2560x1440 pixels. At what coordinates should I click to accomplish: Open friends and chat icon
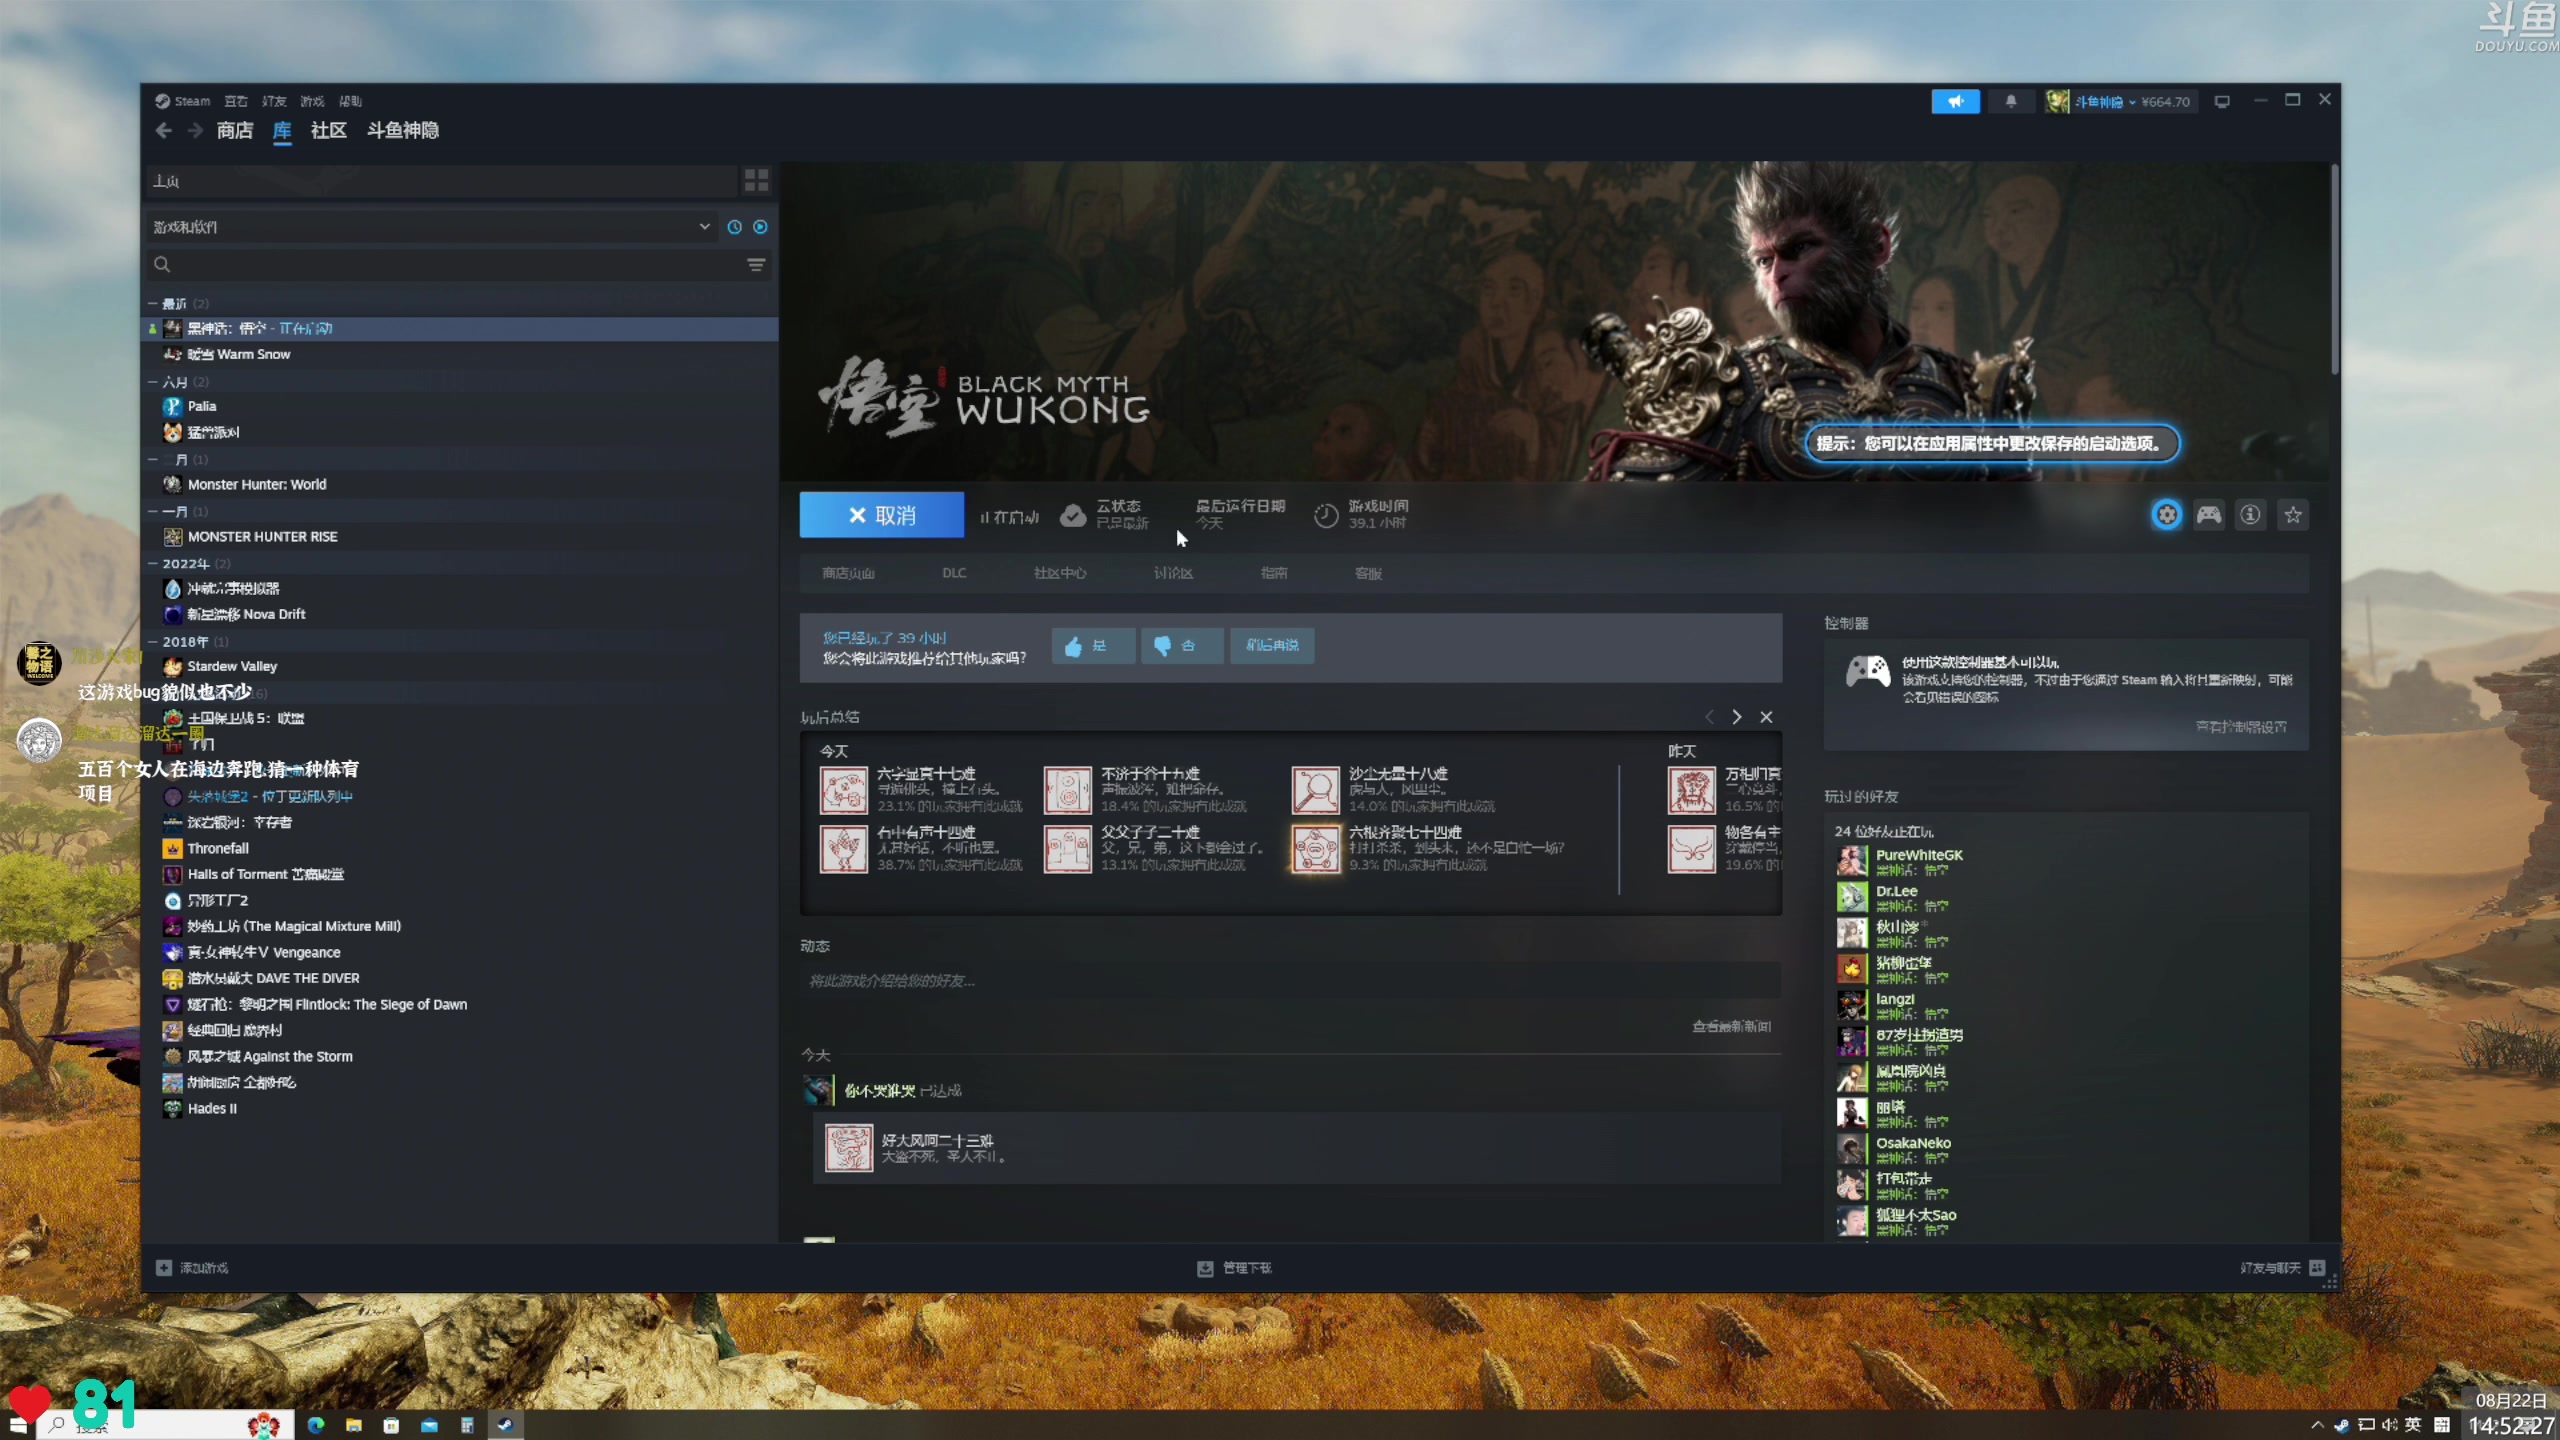pos(2317,1268)
